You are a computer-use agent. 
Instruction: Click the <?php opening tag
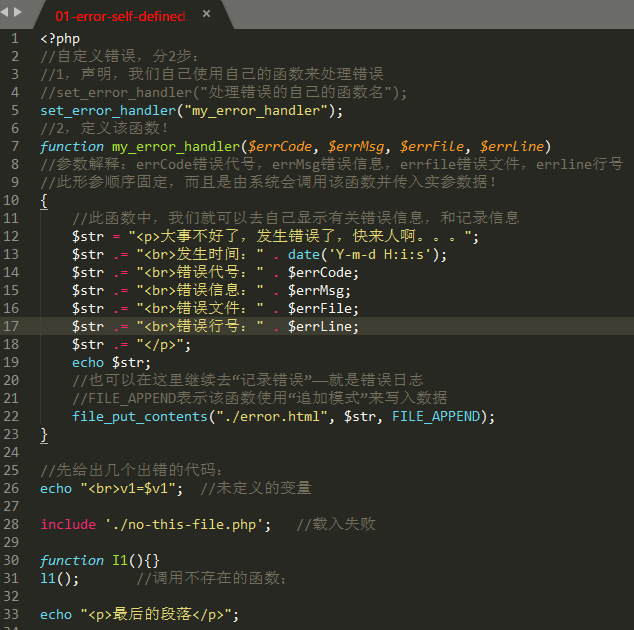coord(60,39)
